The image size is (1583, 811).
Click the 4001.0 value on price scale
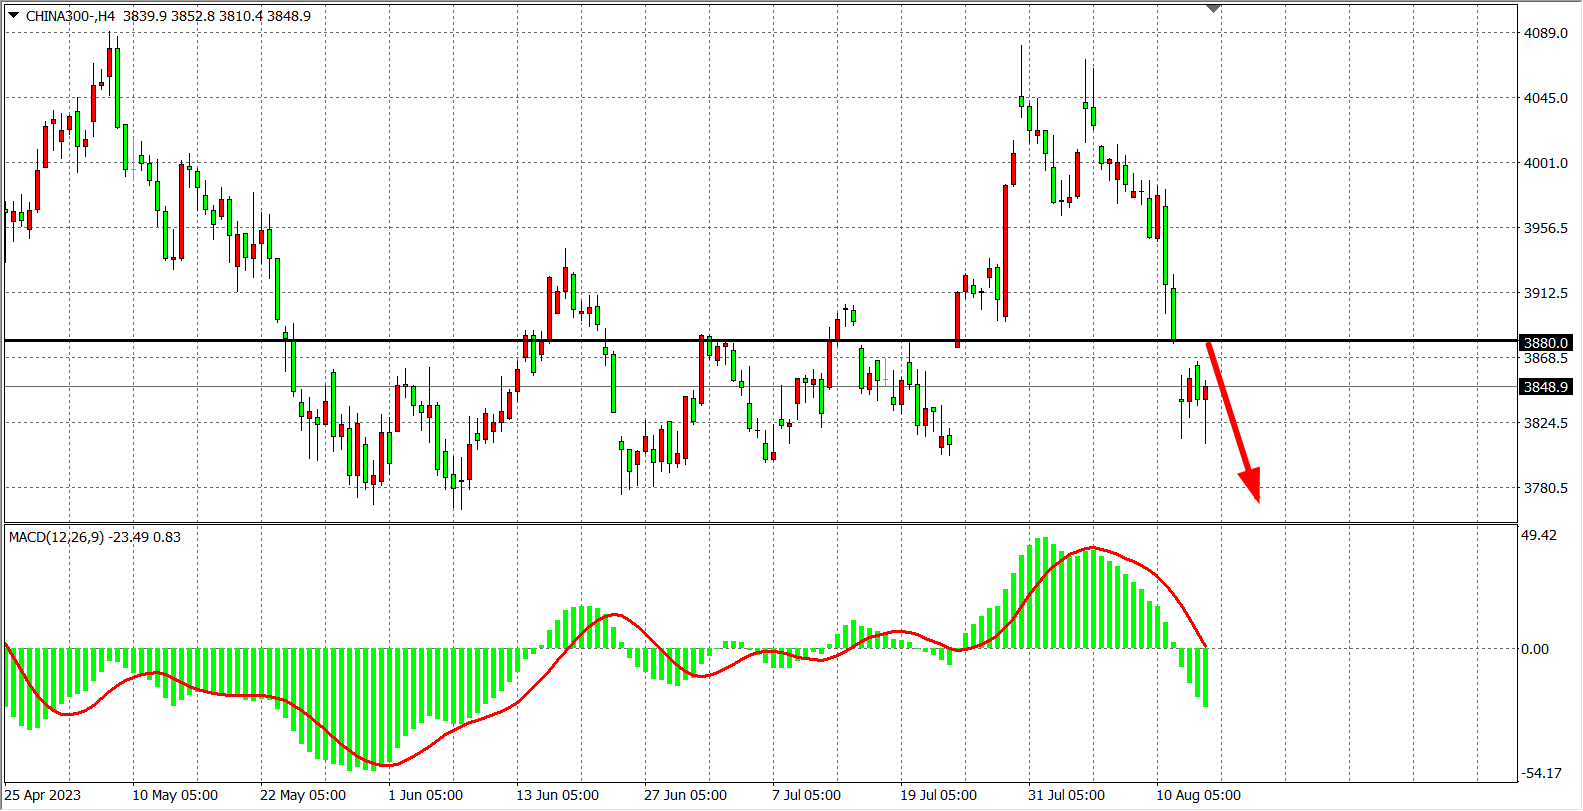pos(1545,163)
